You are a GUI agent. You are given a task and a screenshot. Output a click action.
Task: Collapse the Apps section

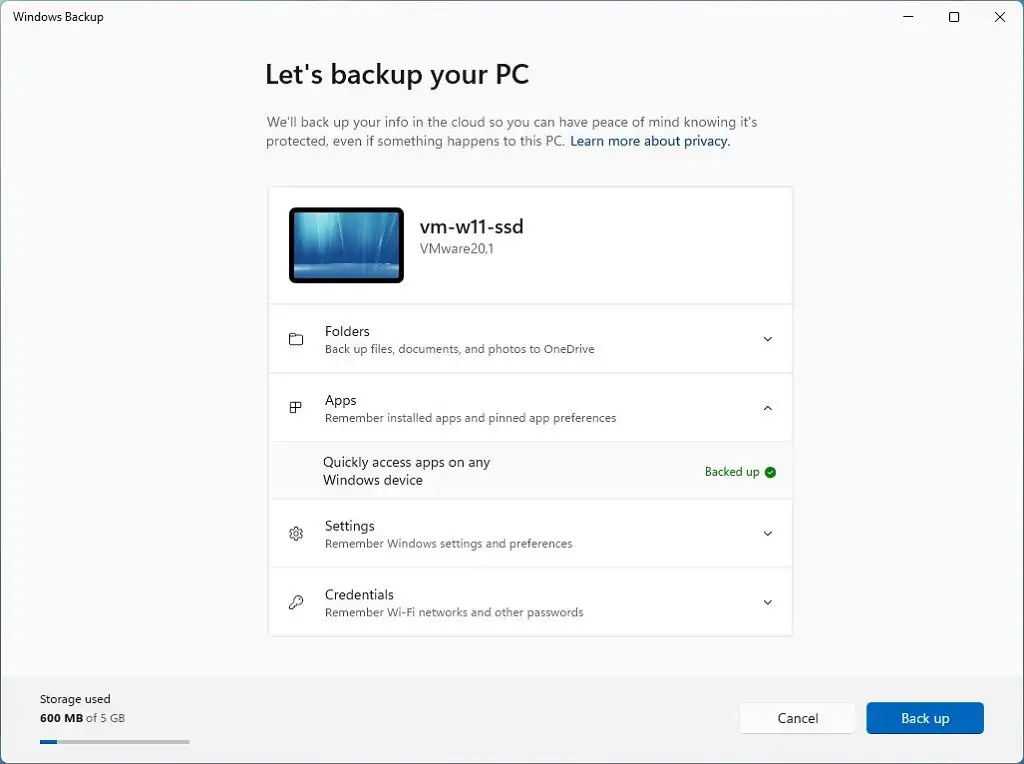tap(767, 407)
